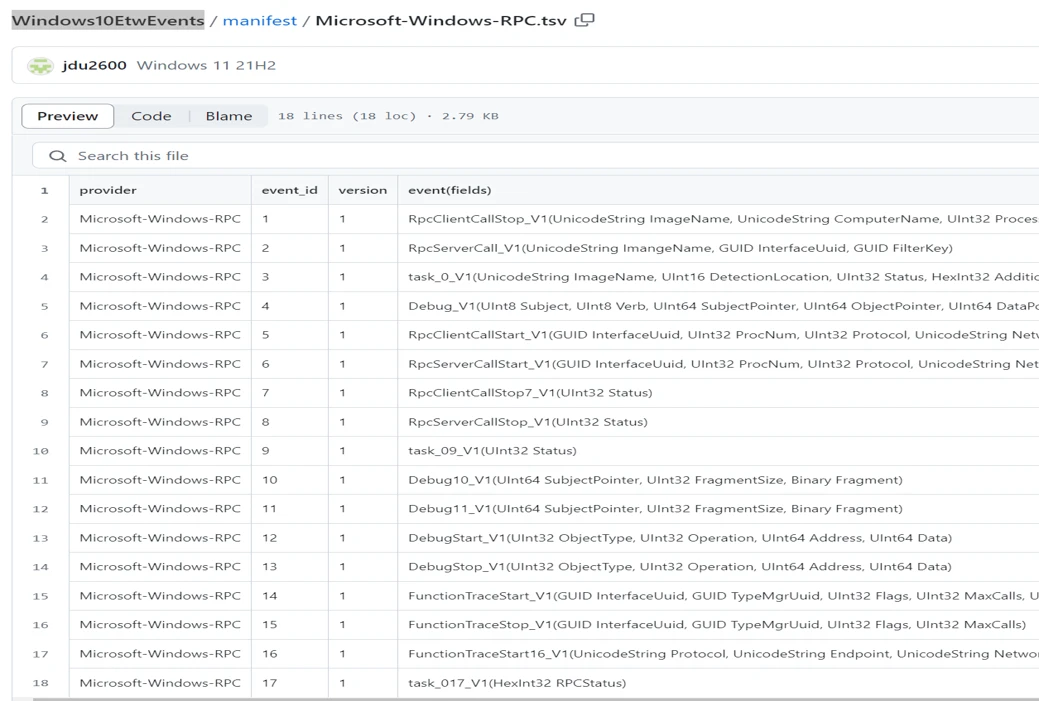
Task: Focus the Search this file field
Action: pyautogui.click(x=540, y=156)
